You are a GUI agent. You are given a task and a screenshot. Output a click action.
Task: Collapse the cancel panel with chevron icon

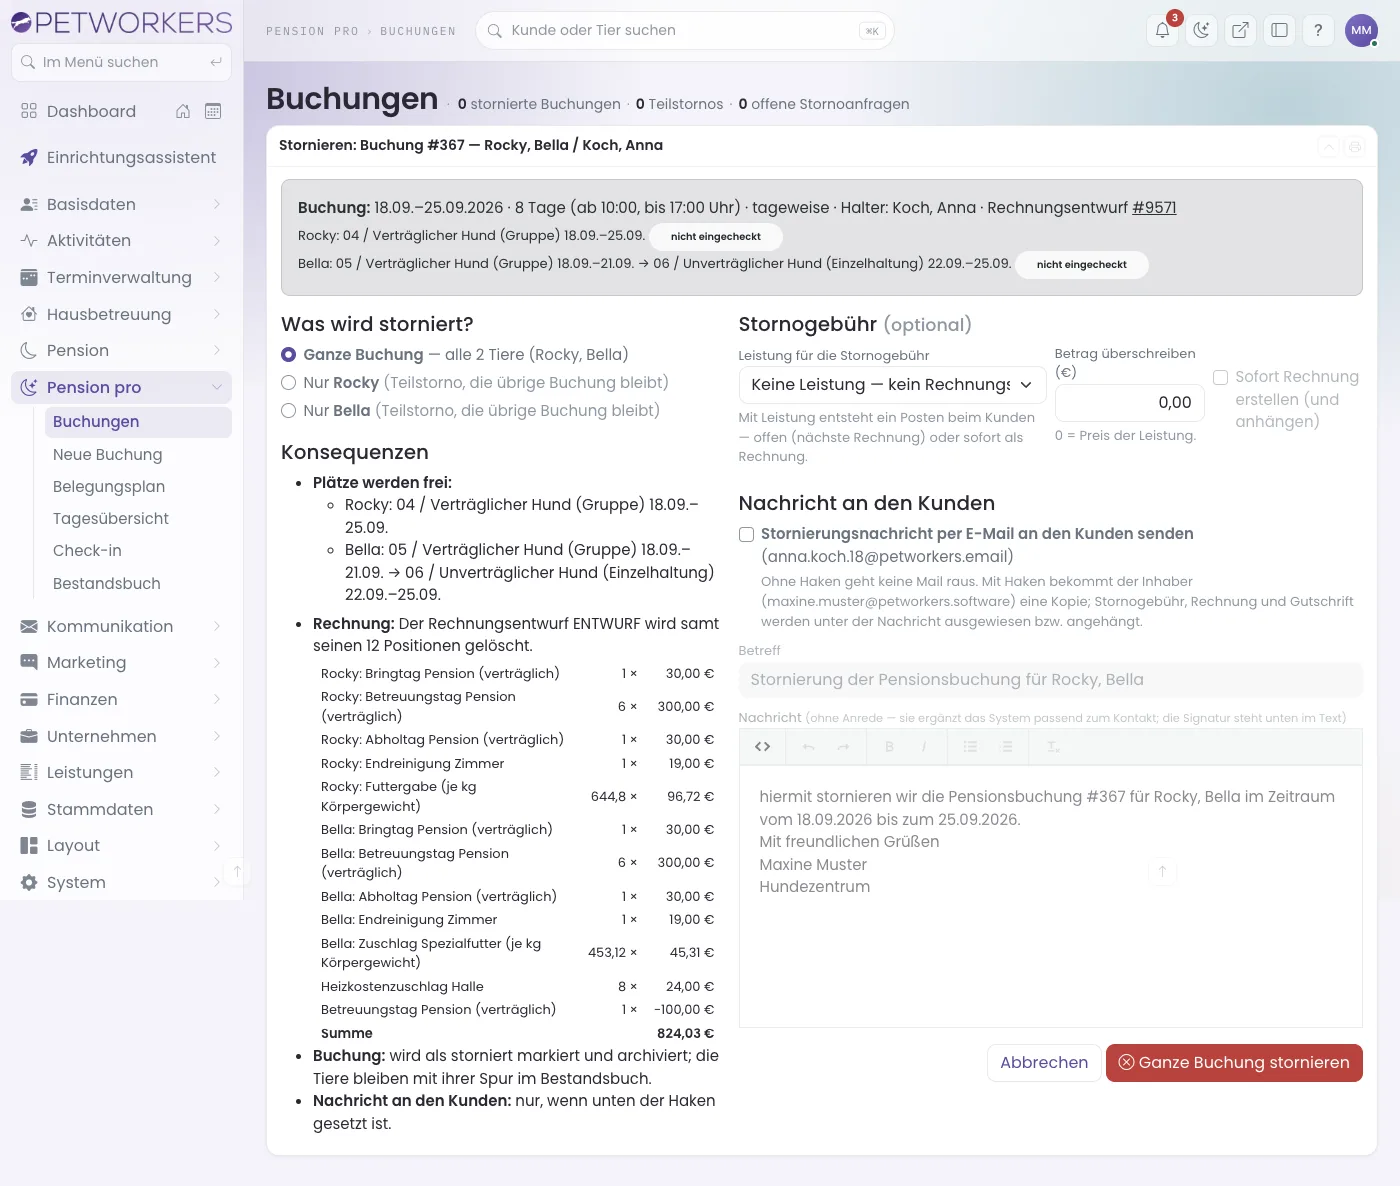1329,147
